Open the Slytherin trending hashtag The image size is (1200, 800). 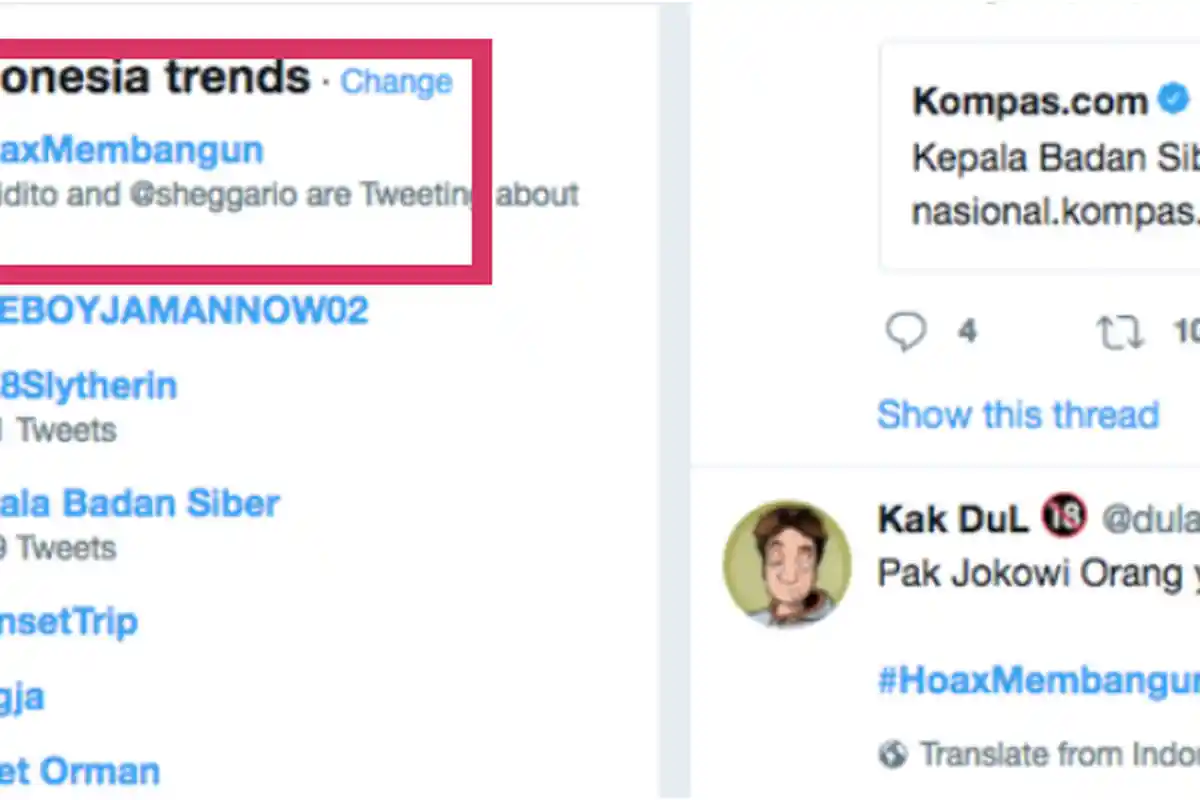click(88, 385)
